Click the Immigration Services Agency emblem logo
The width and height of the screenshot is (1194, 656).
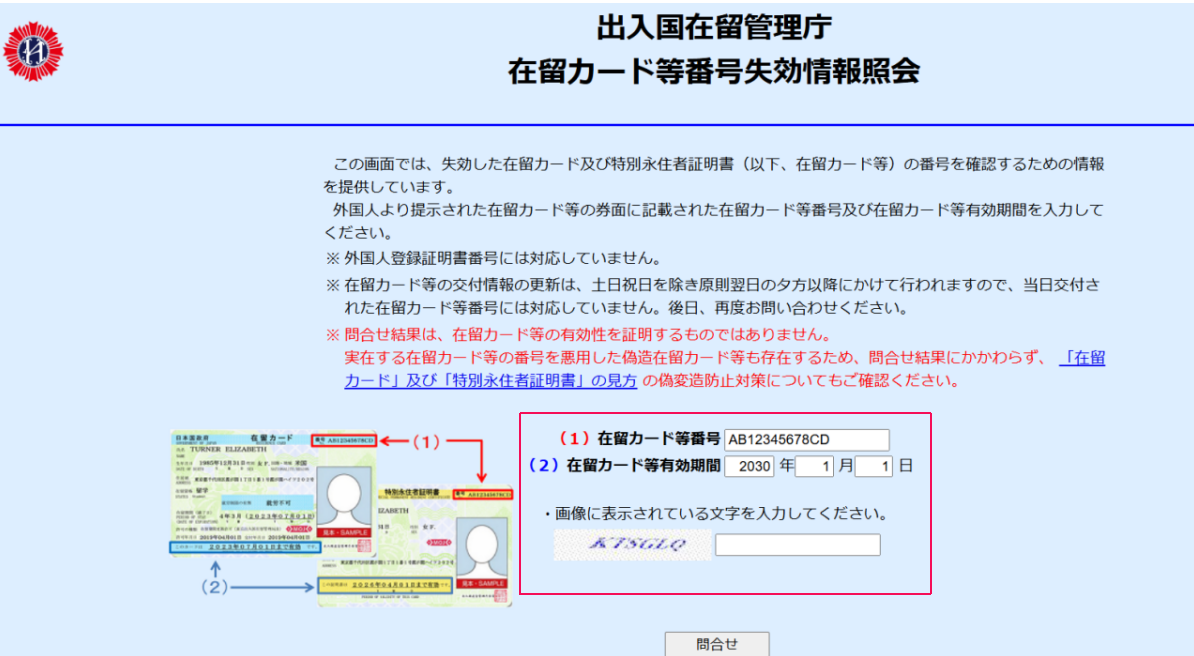coord(33,52)
